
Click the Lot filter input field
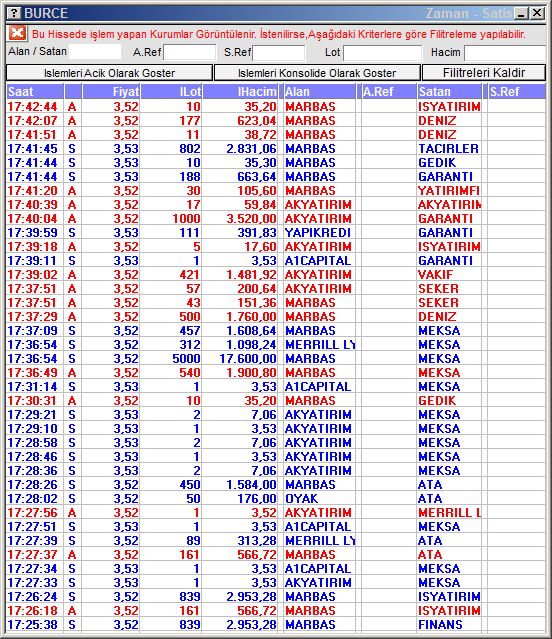pos(382,53)
